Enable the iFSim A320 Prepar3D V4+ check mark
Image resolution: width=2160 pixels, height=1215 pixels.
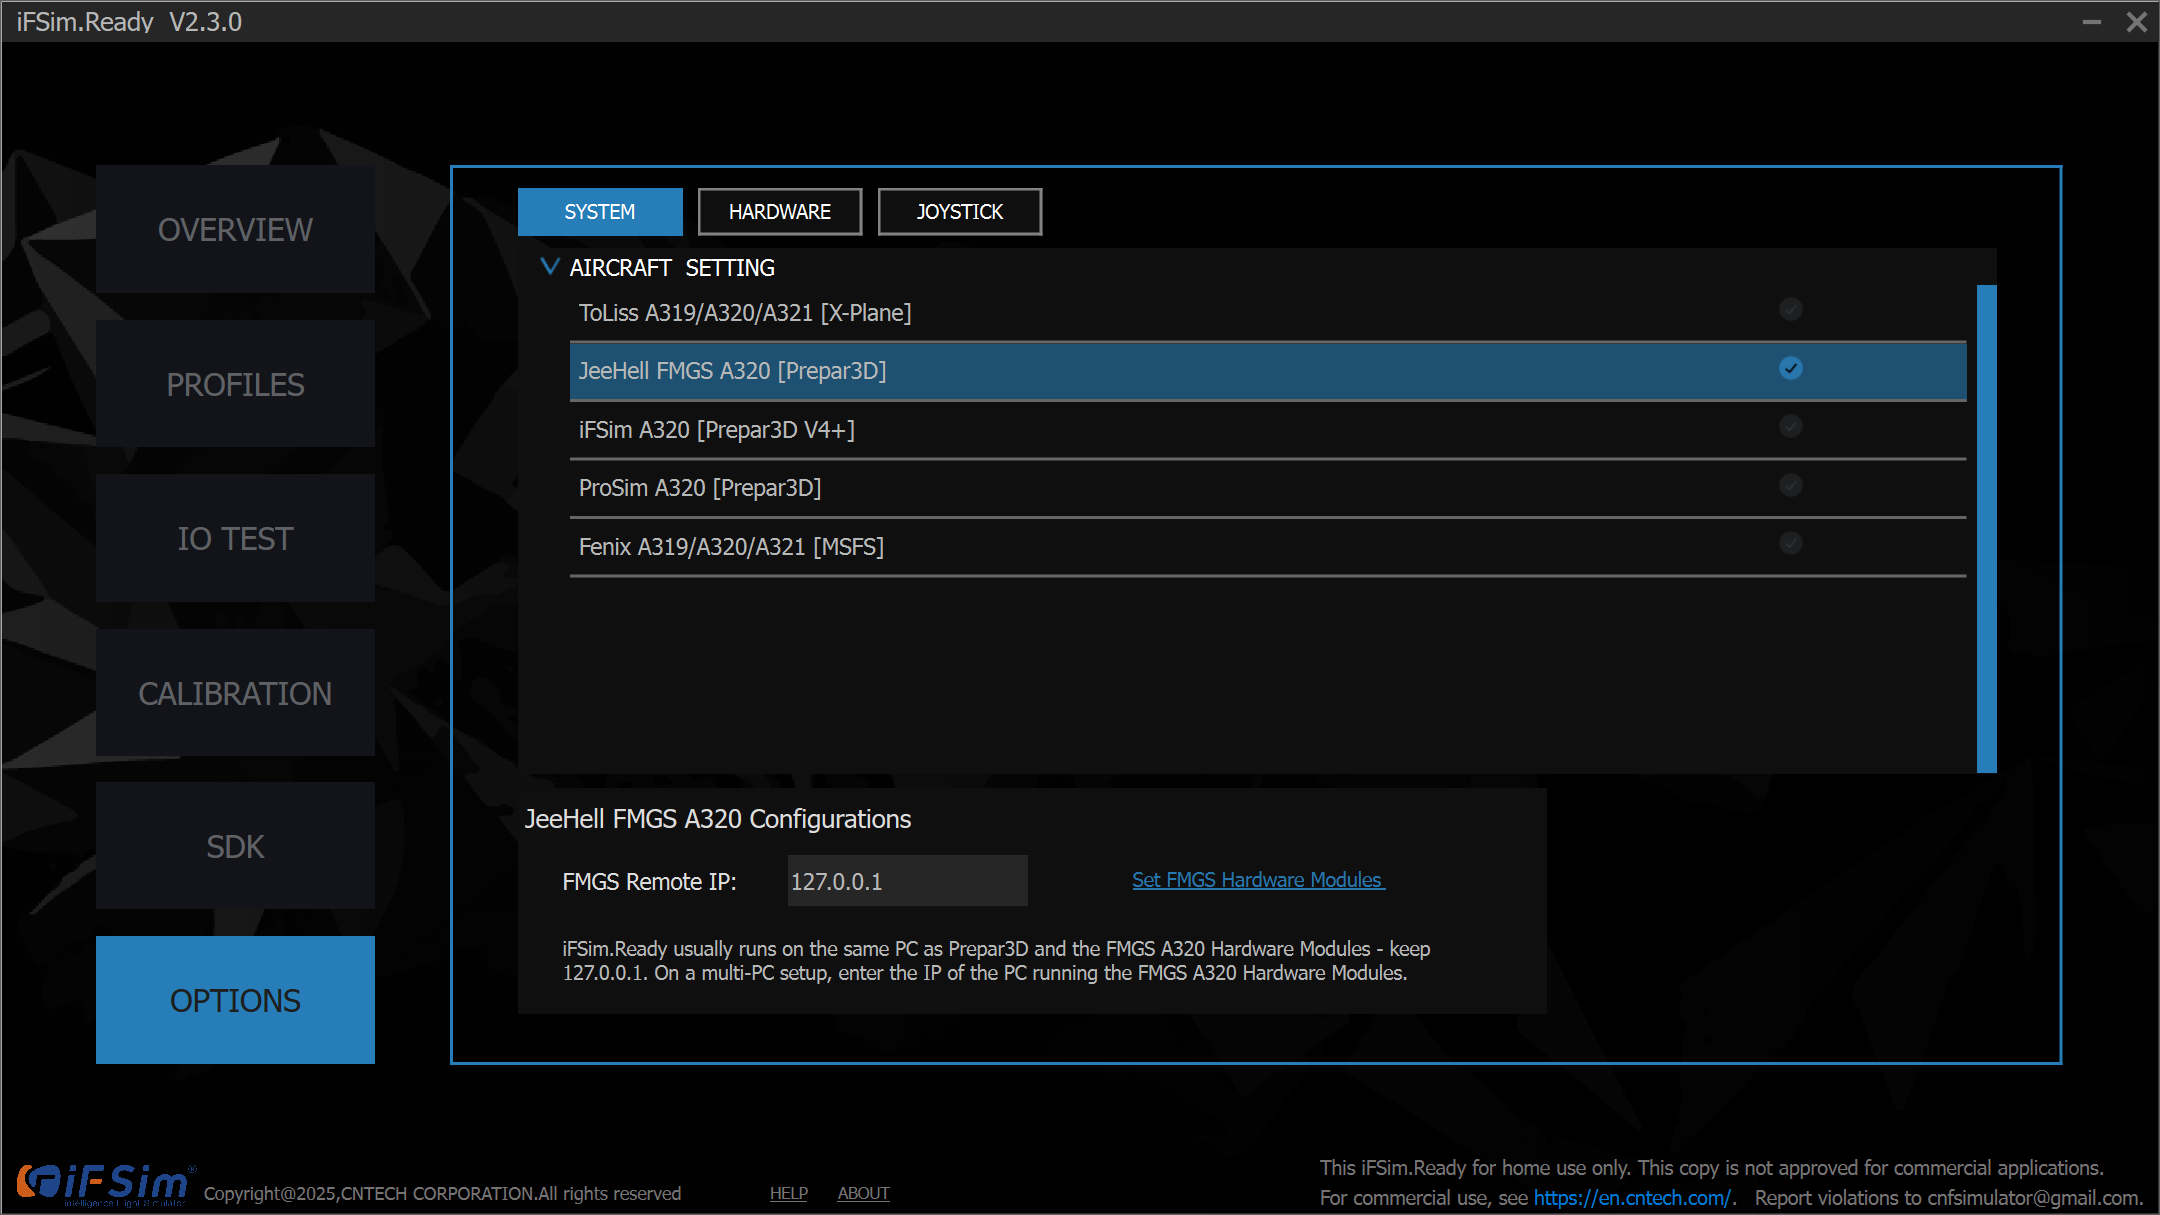(x=1791, y=426)
